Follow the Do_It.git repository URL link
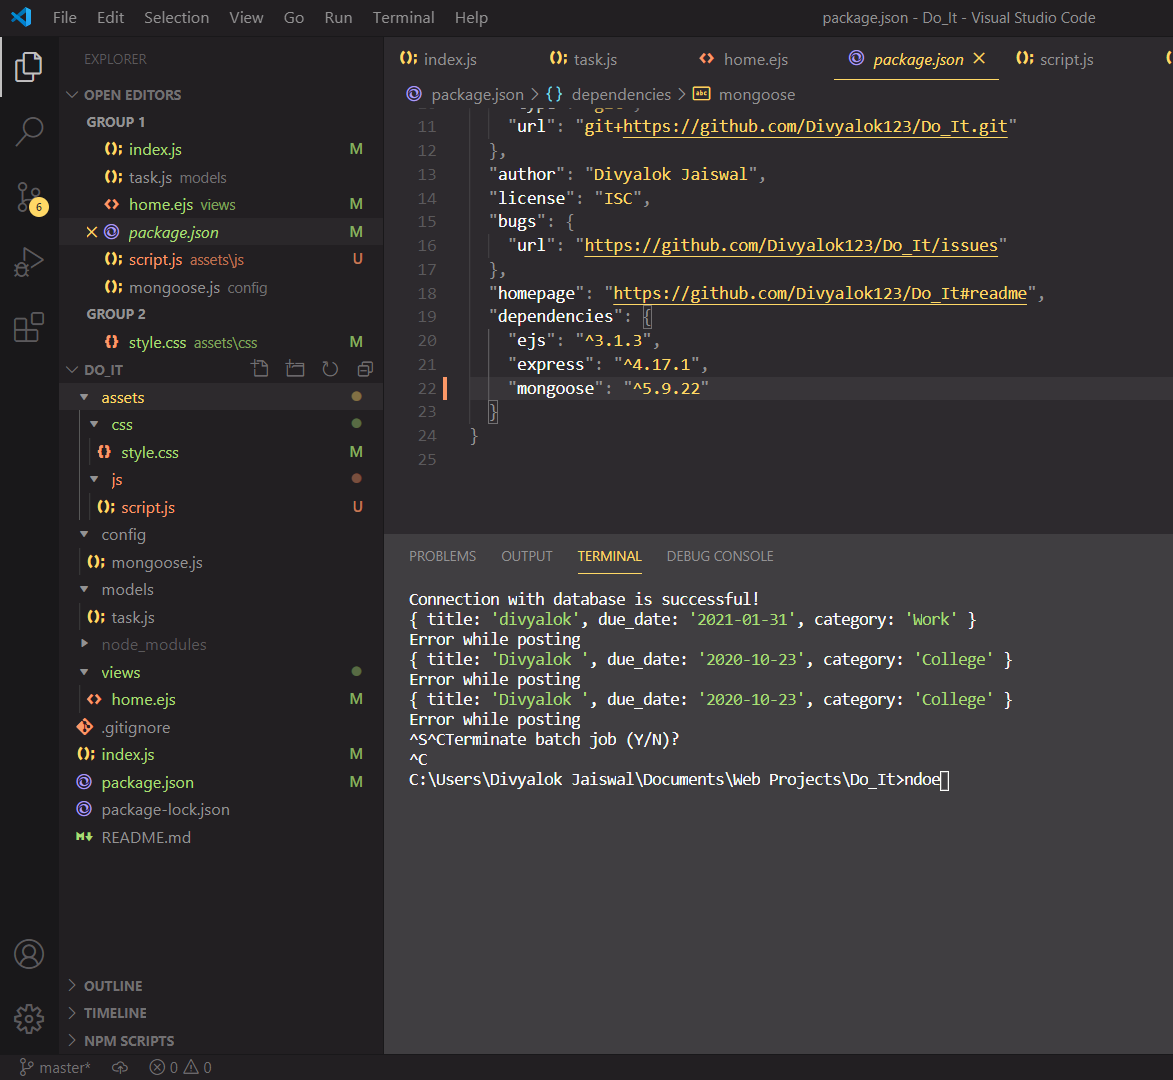1173x1080 pixels. coord(815,126)
